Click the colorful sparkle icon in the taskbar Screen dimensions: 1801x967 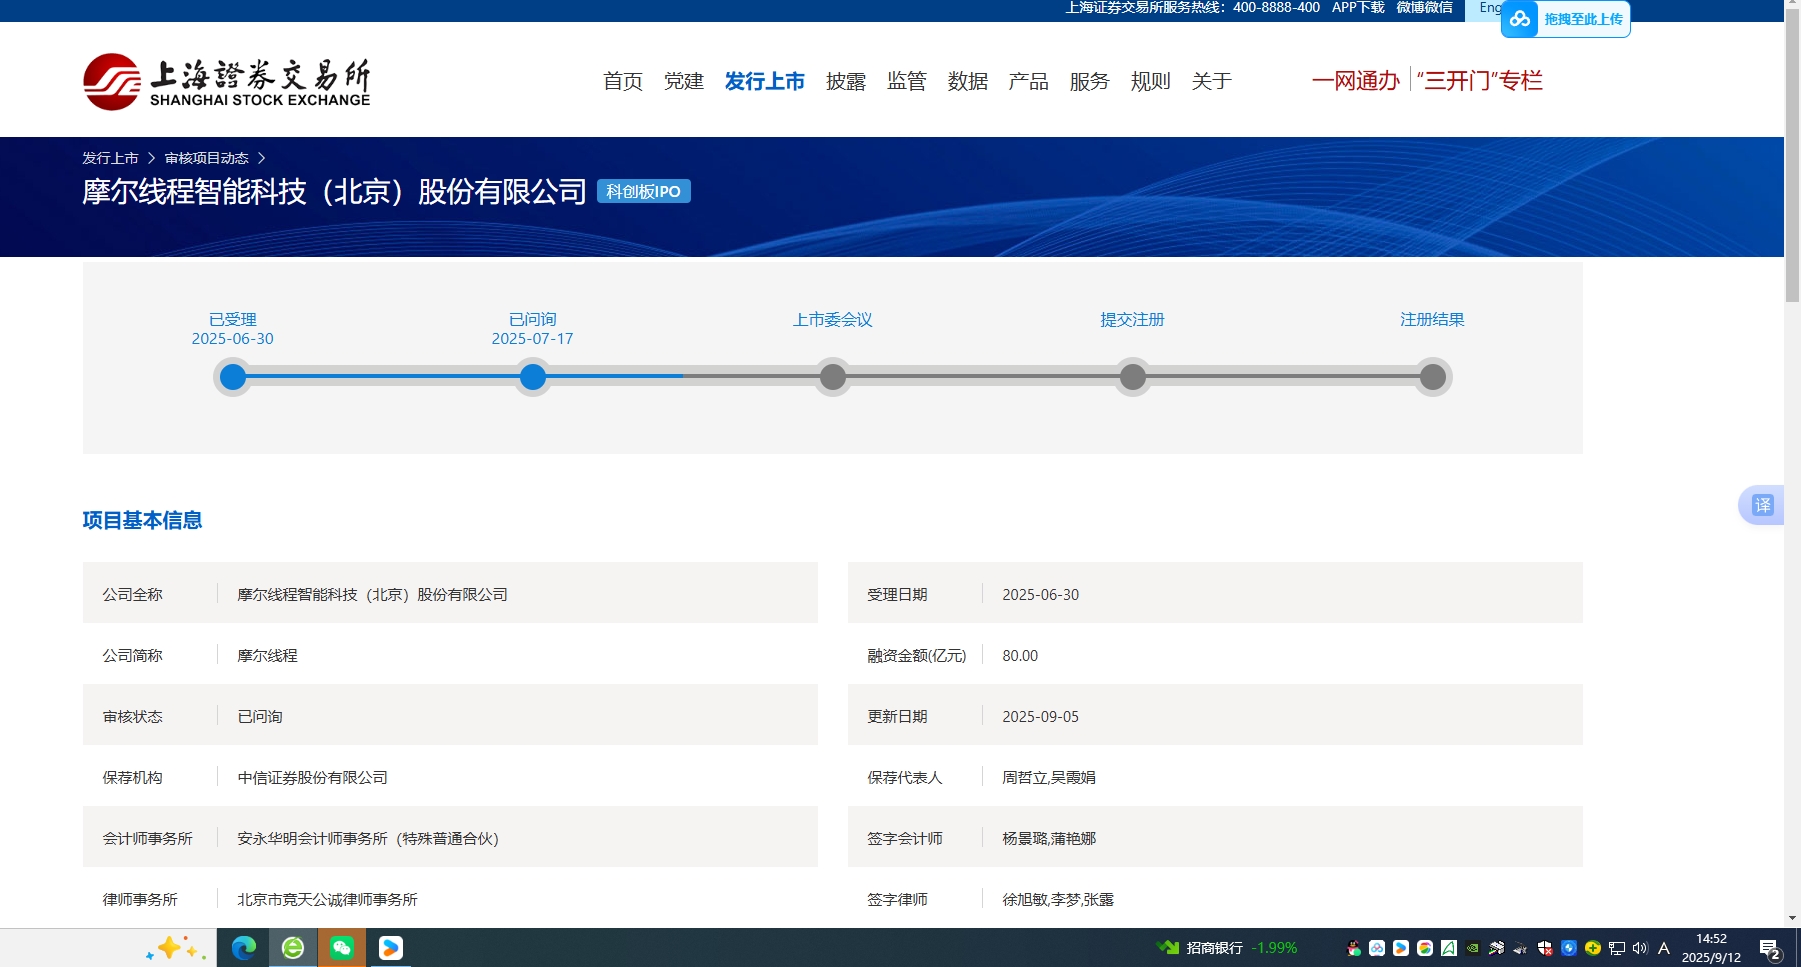(175, 947)
